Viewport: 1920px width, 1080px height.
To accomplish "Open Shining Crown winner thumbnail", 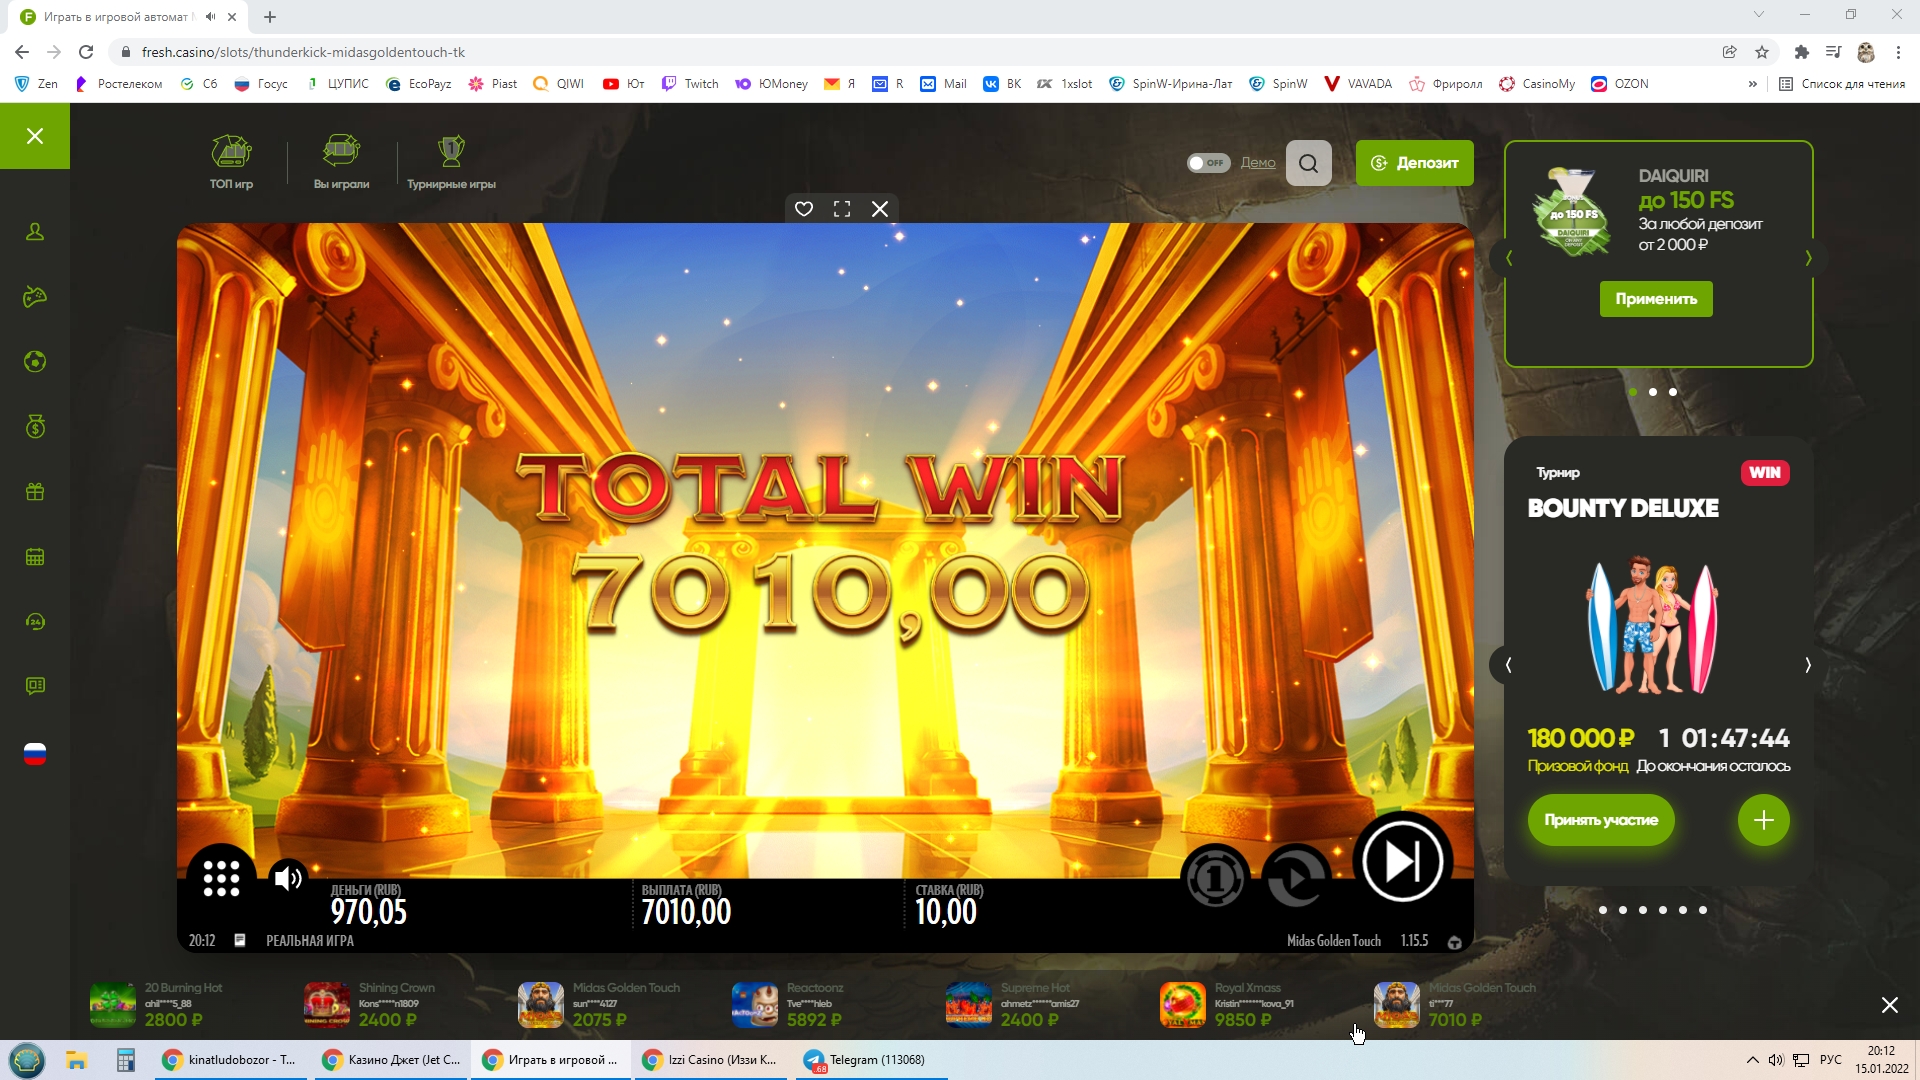I will pyautogui.click(x=327, y=1005).
